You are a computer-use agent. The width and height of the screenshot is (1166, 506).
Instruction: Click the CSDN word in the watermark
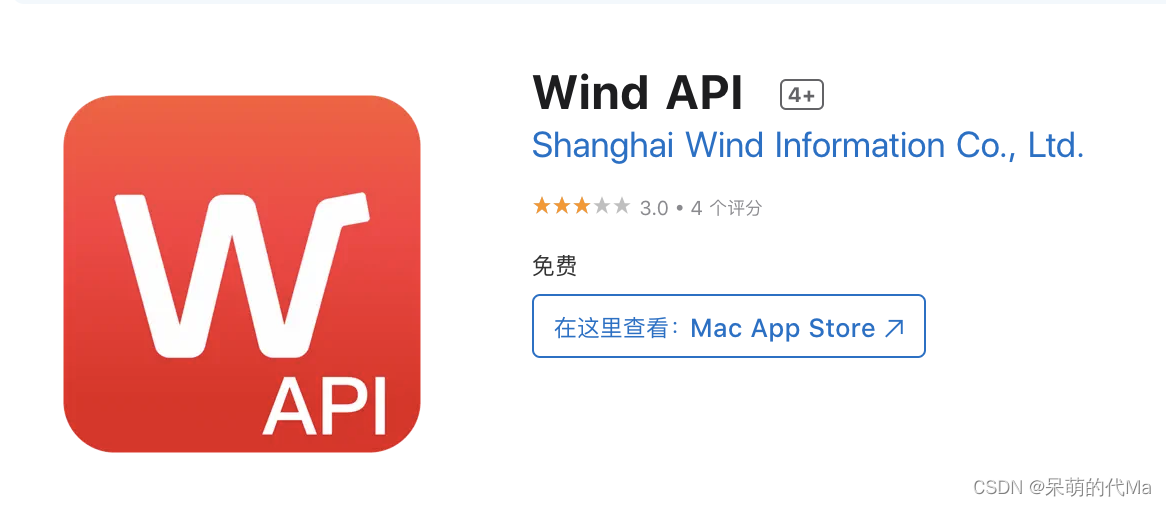pos(999,487)
